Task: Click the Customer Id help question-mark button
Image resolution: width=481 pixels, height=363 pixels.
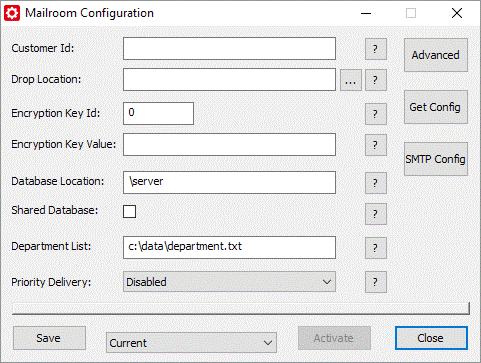Action: (376, 49)
